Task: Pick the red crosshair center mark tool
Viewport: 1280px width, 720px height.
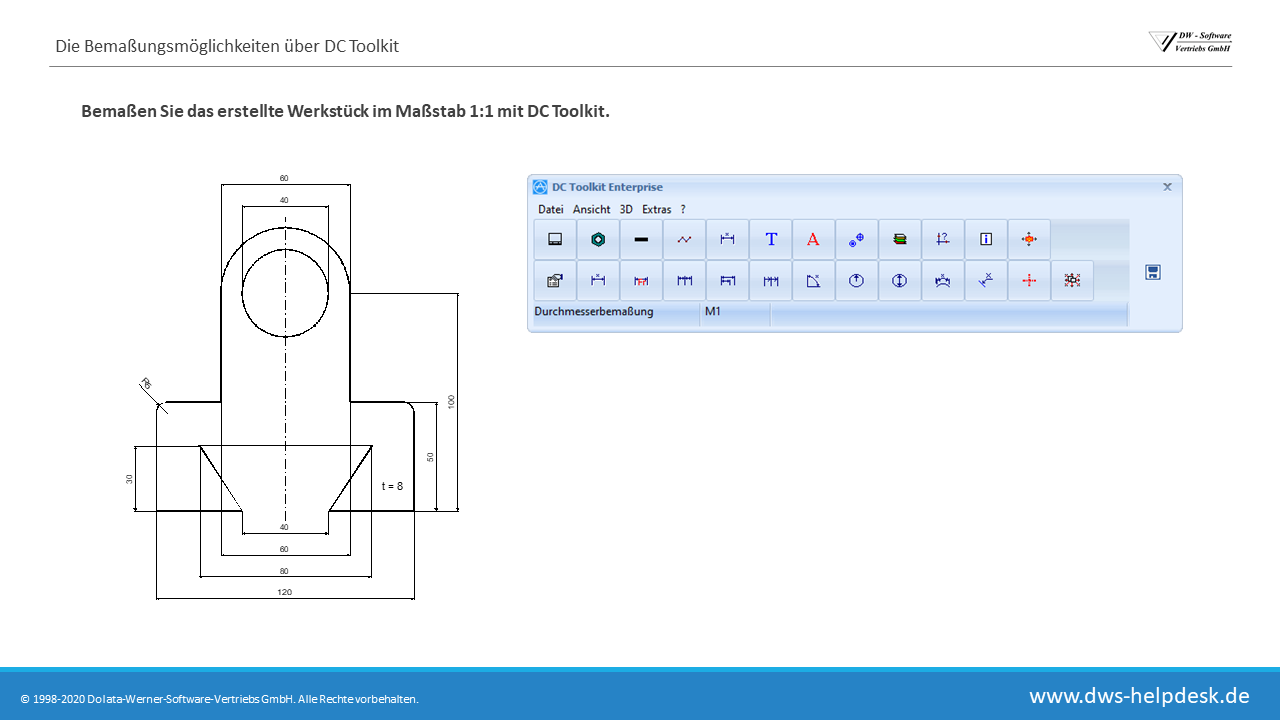Action: pos(1029,281)
